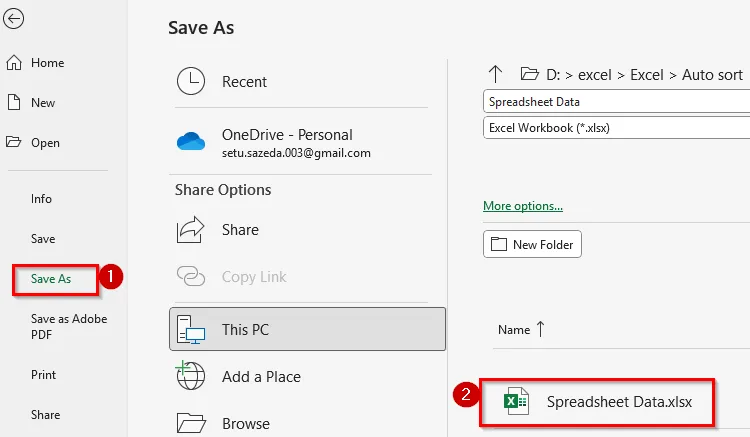Choose the Recent location
This screenshot has width=750, height=437.
244,82
